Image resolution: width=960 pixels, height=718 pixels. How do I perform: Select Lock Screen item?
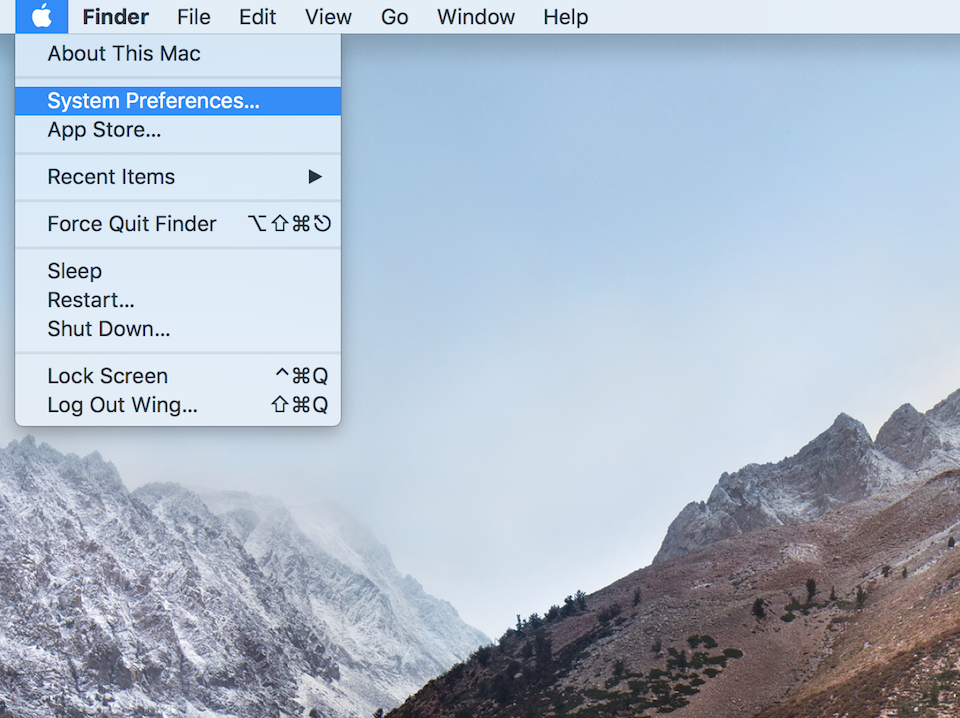click(178, 376)
